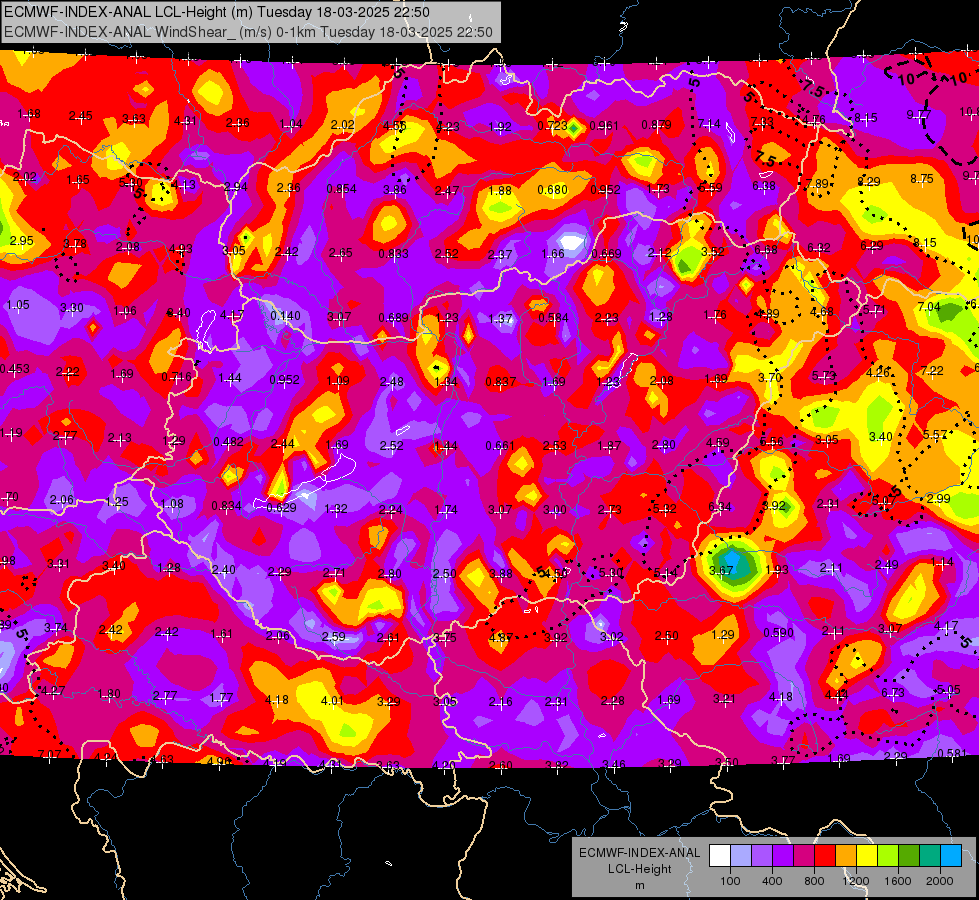979x900 pixels.
Task: Click the wind shear value 0.833
Action: [393, 254]
